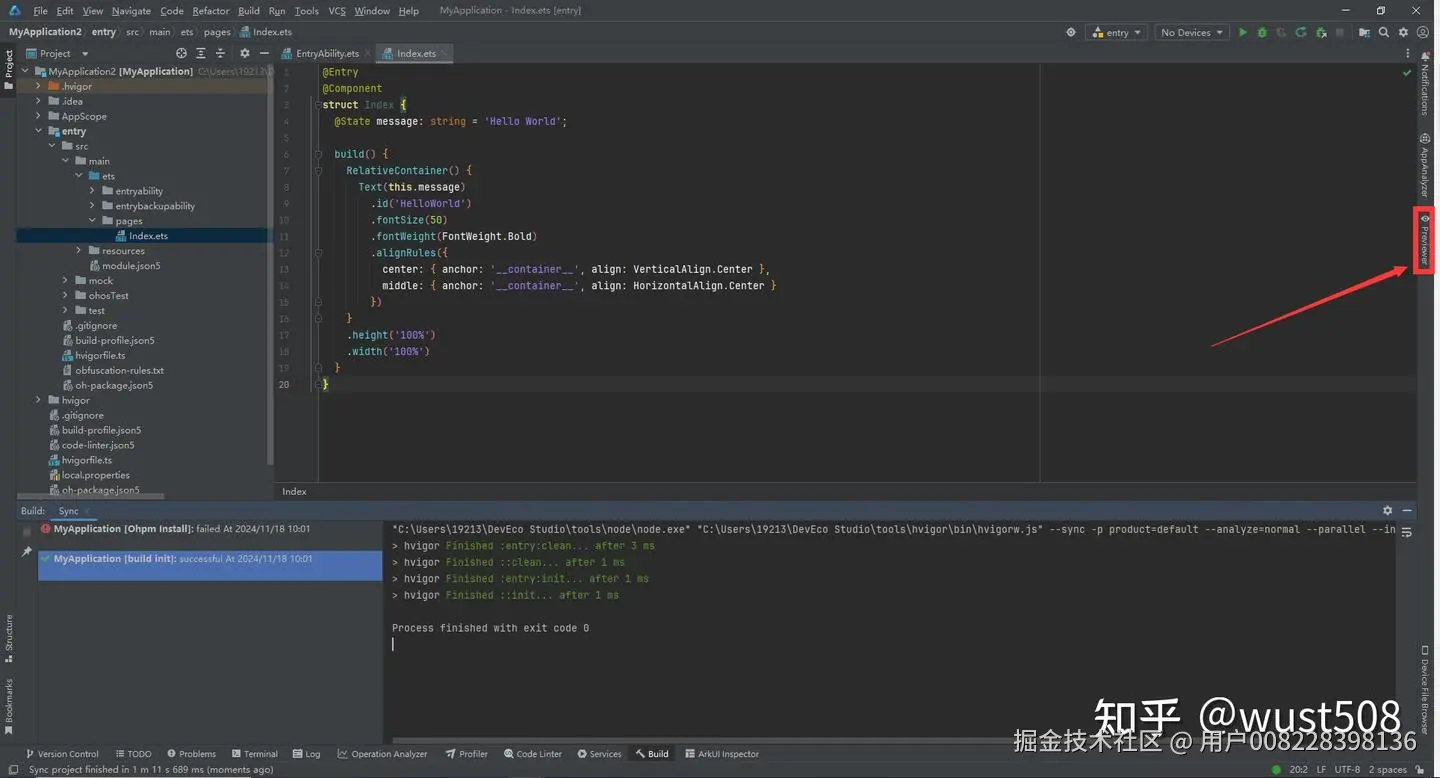Open the No Devices dropdown

click(1190, 32)
